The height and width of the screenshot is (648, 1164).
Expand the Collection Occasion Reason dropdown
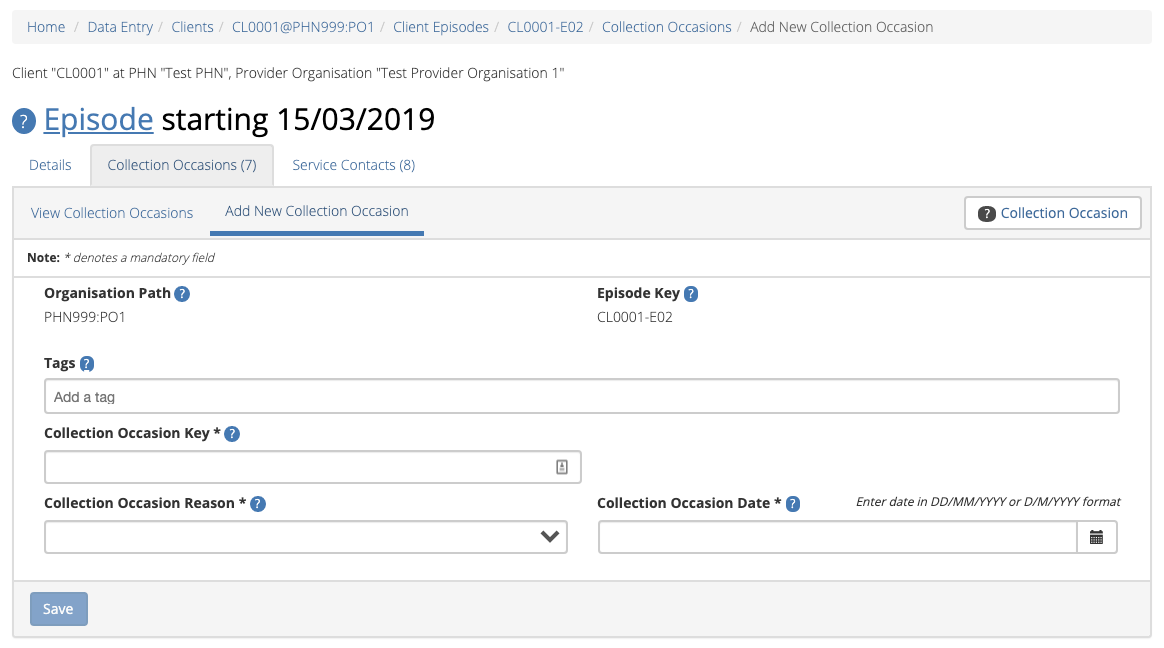tap(305, 537)
